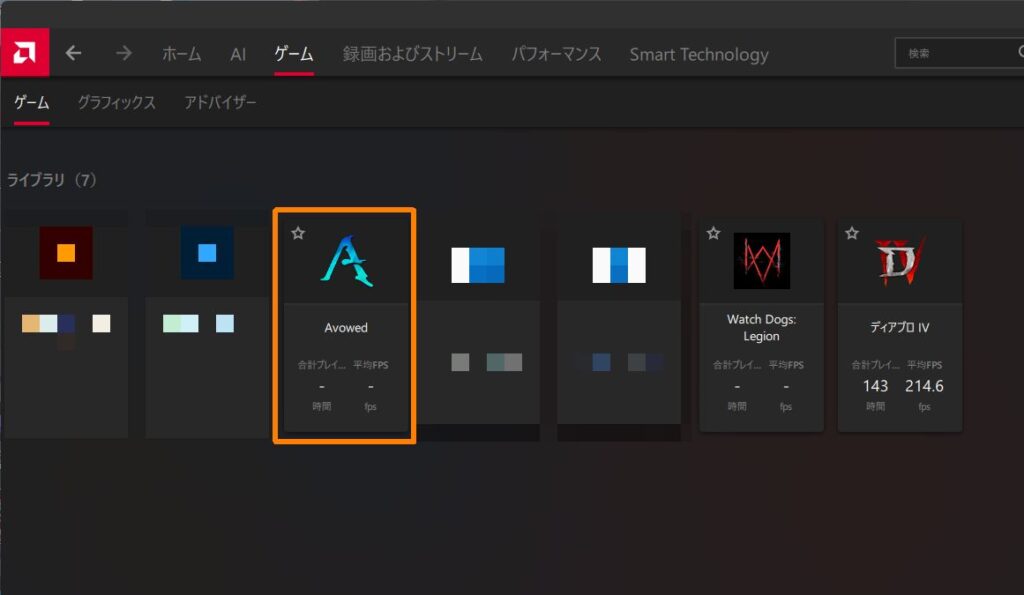Viewport: 1024px width, 595px height.
Task: Click the AMD logo icon
Action: 25,53
